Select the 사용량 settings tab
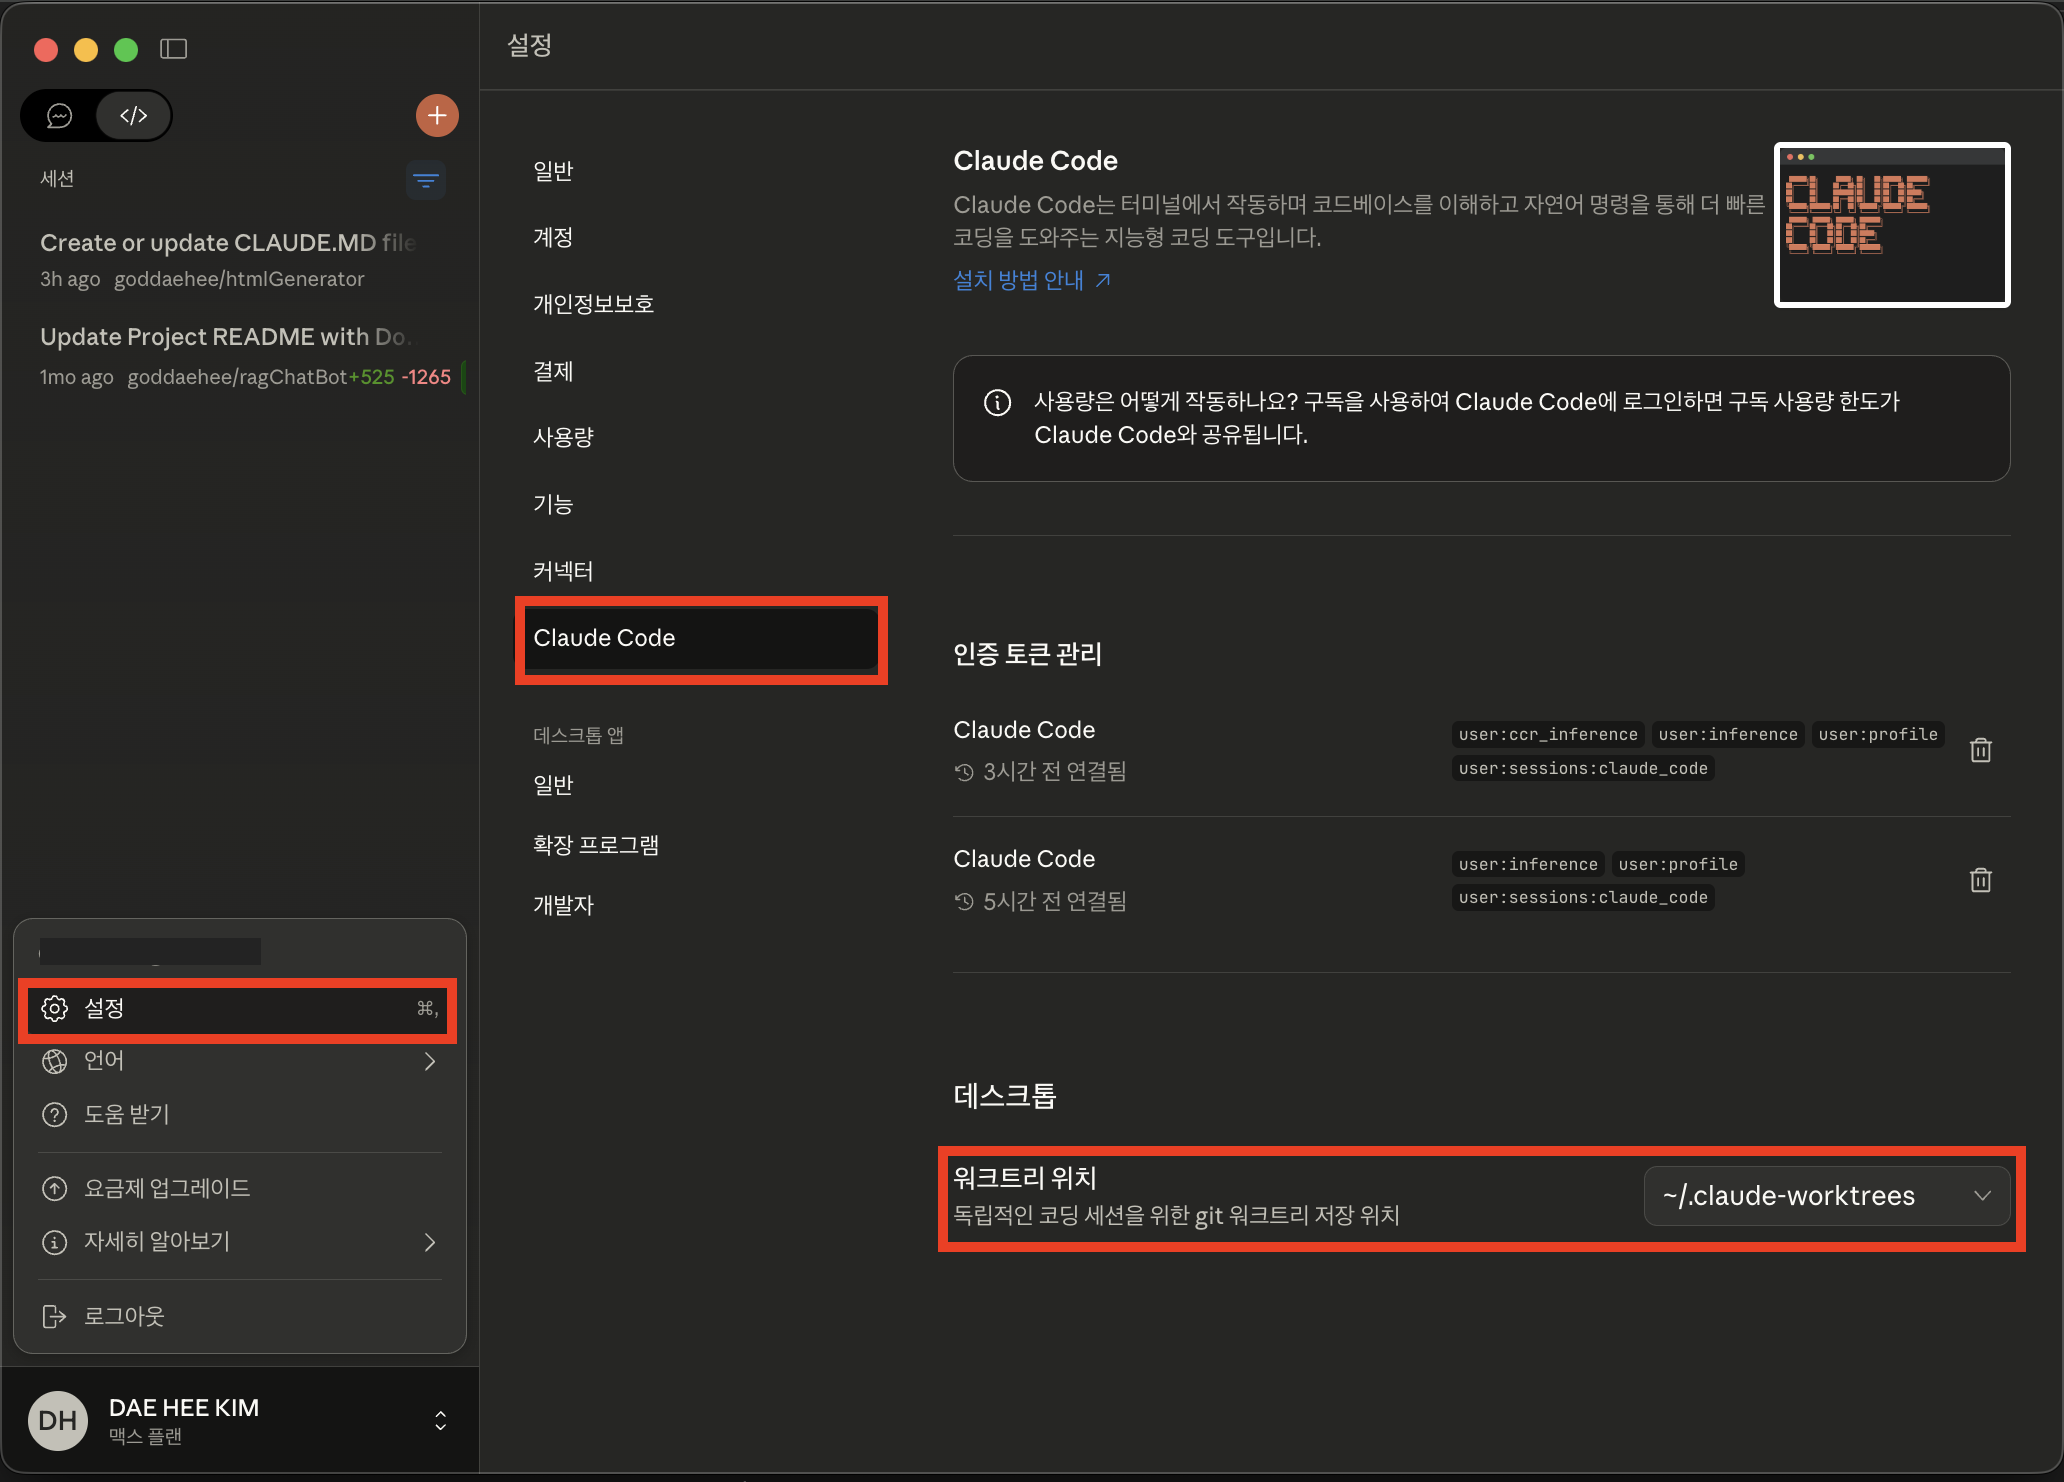The width and height of the screenshot is (2064, 1482). [563, 437]
